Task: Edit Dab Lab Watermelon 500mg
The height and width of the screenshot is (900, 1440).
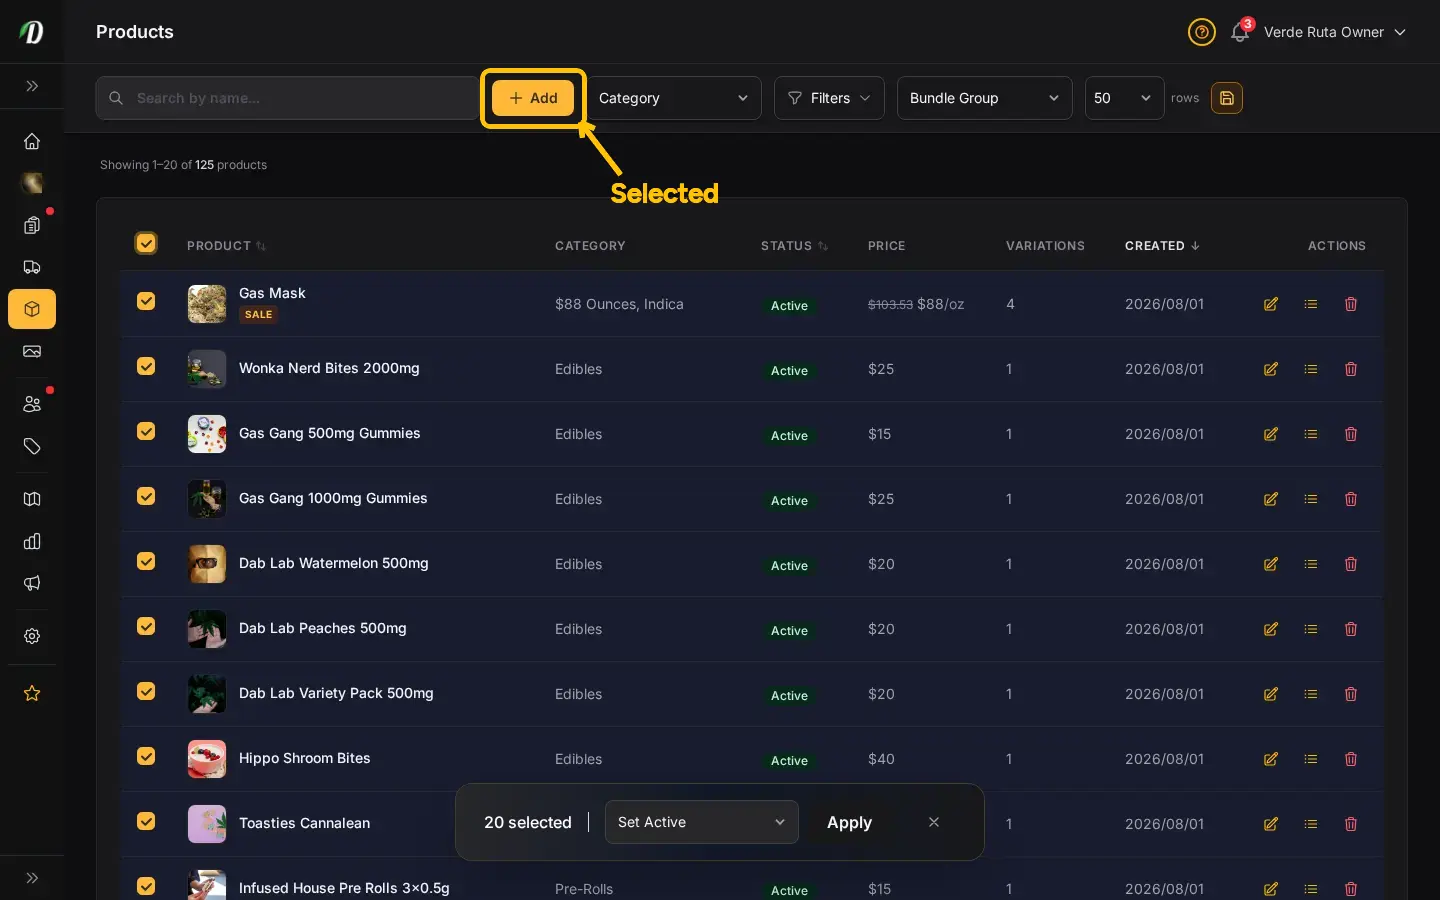Action: 1271,564
